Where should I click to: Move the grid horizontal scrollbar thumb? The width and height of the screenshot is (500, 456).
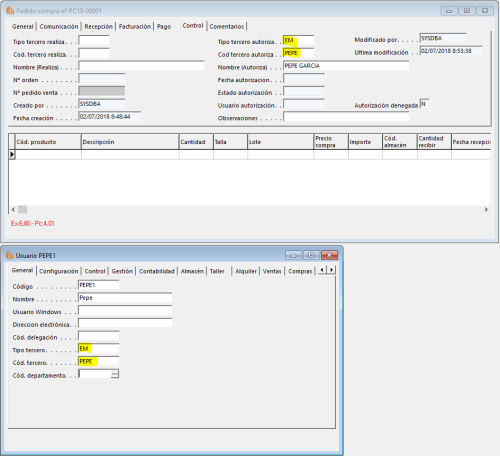coord(22,209)
